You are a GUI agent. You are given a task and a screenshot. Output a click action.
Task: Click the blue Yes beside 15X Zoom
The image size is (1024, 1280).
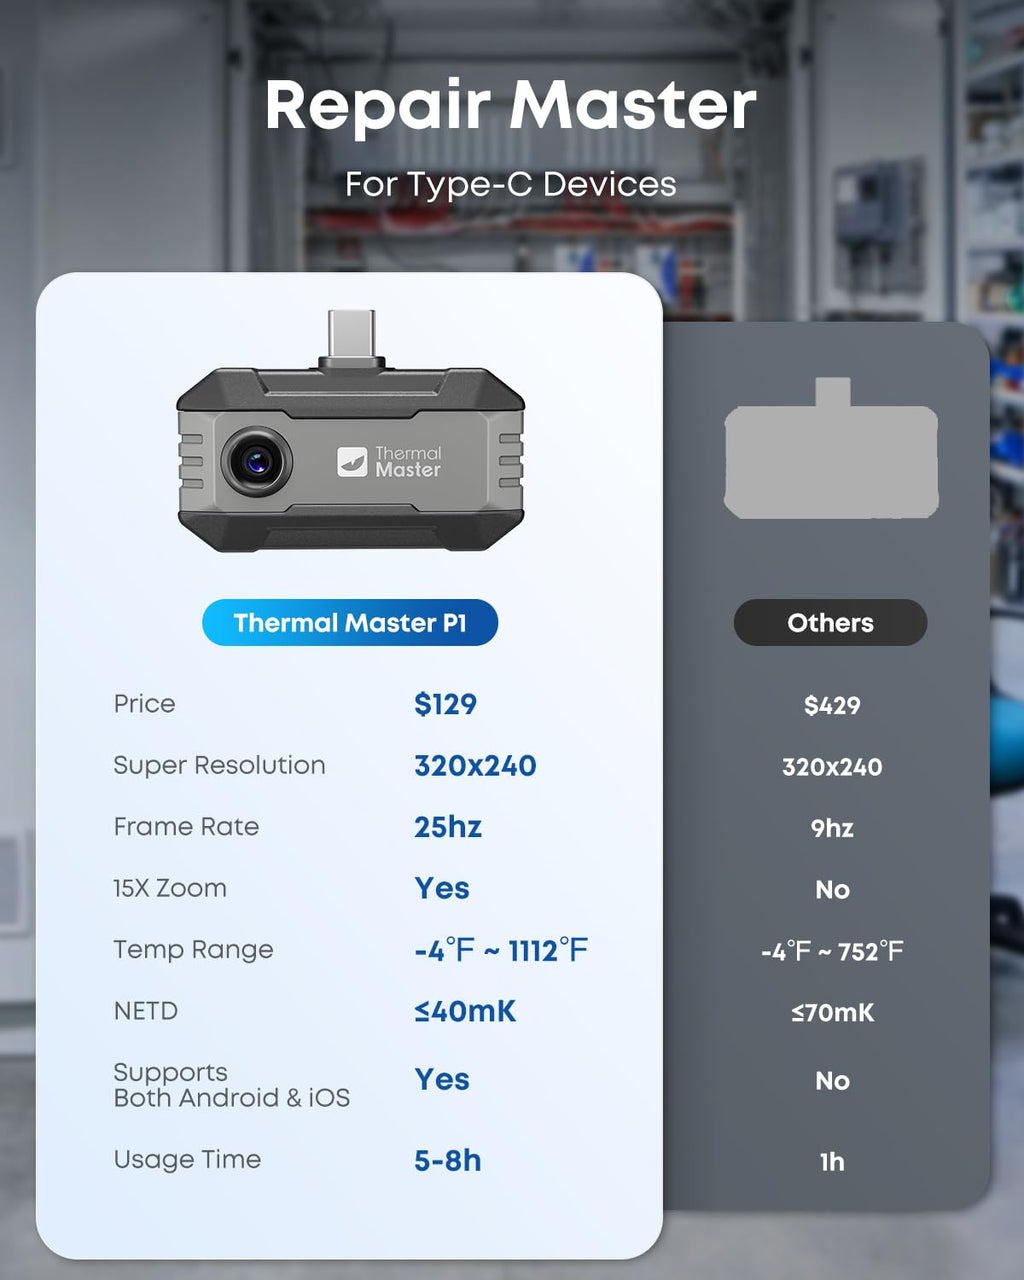442,888
